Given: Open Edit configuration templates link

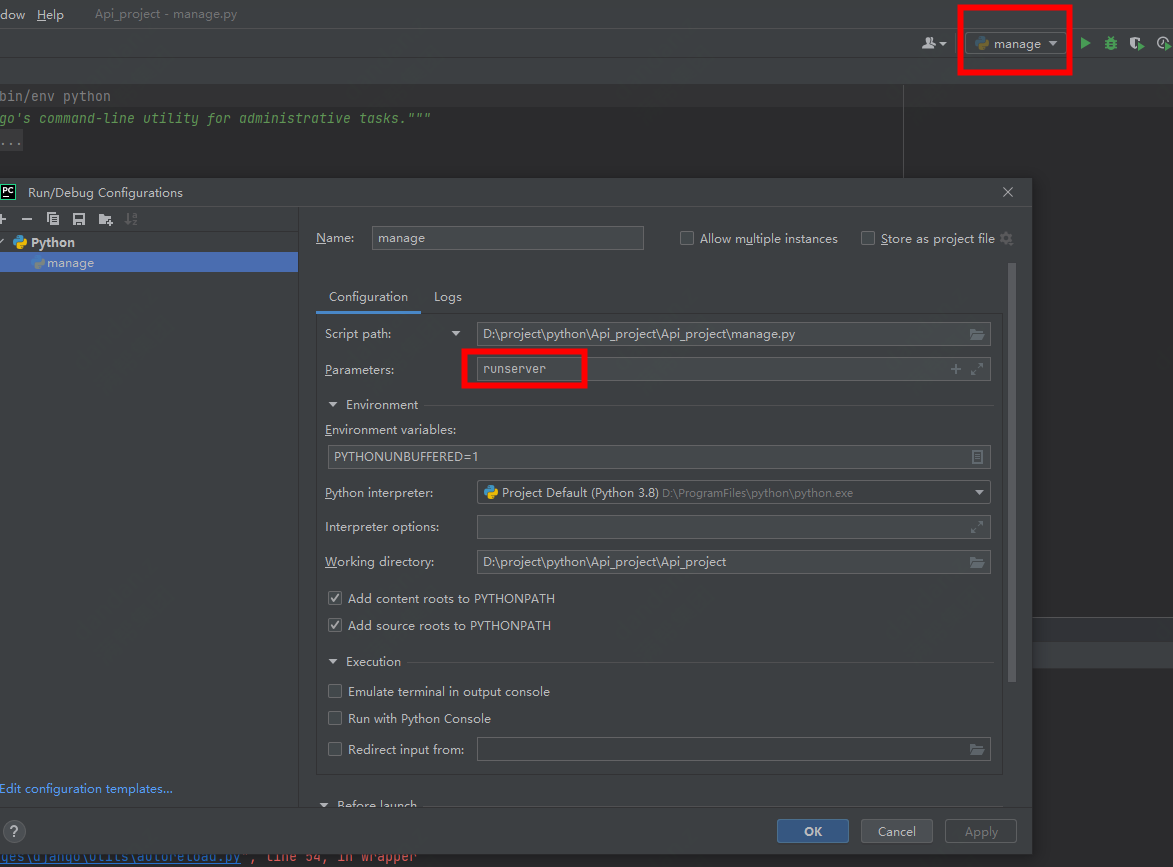Looking at the screenshot, I should pyautogui.click(x=86, y=788).
